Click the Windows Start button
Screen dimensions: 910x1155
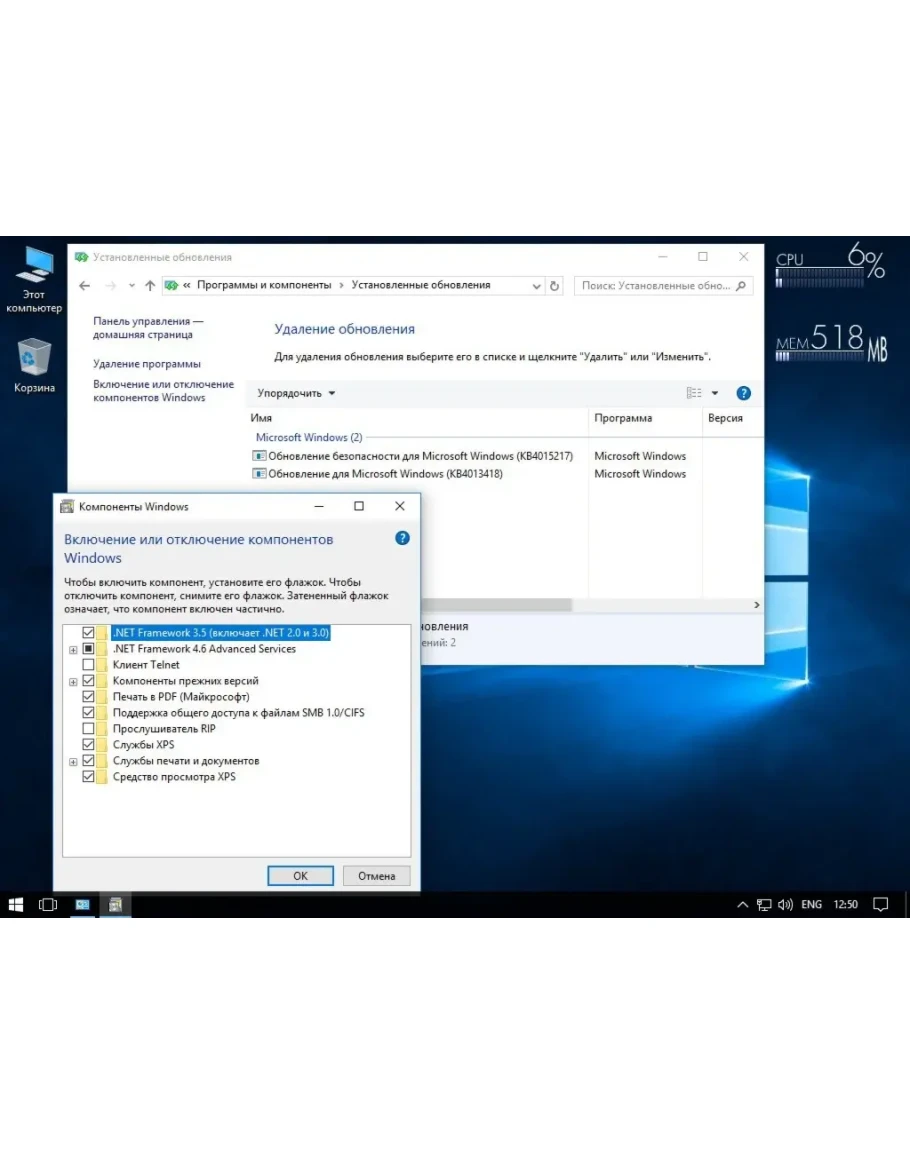[x=16, y=904]
